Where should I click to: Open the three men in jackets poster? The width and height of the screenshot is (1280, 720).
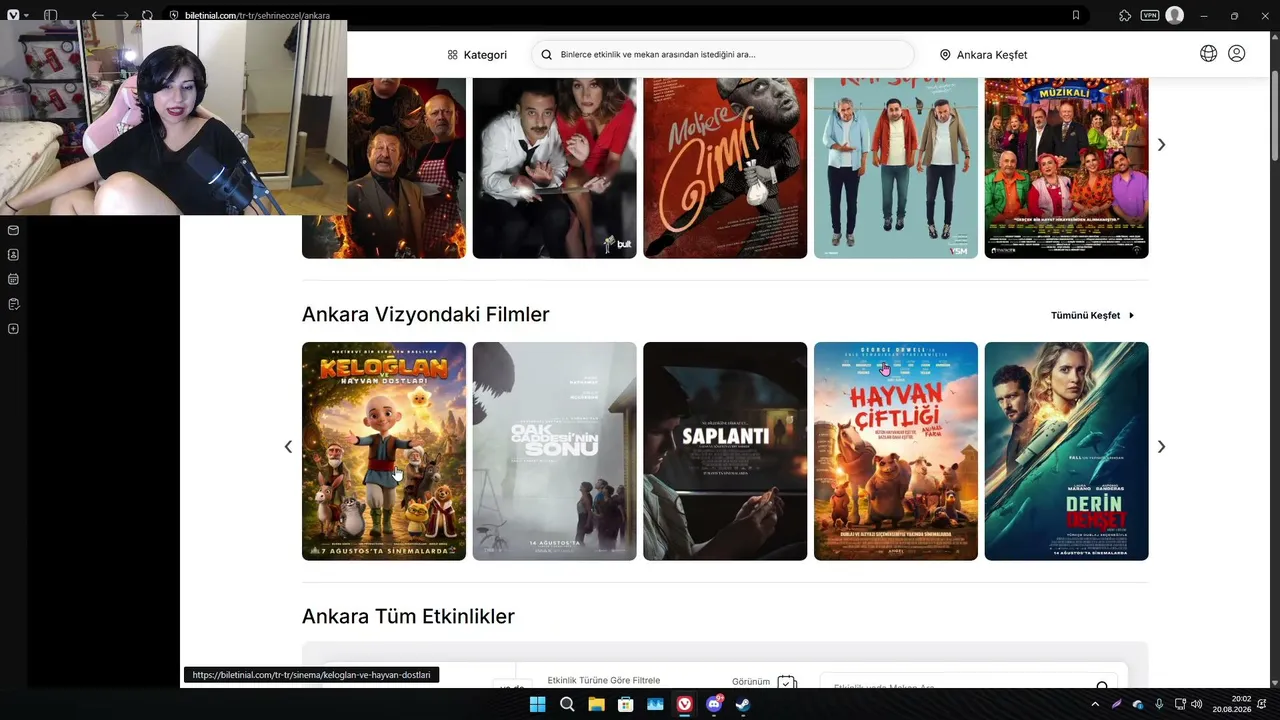[x=896, y=168]
